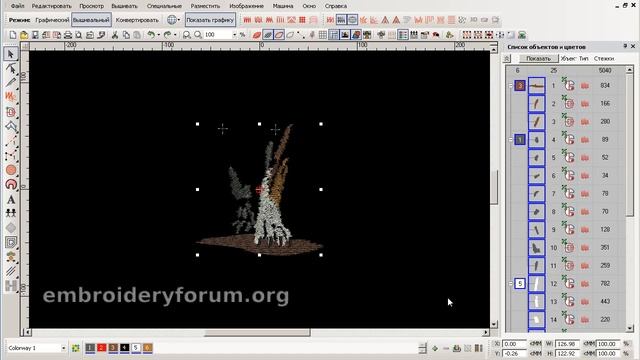640x360 pixels.
Task: Click the Undo arrow icon
Action: pyautogui.click(x=151, y=35)
